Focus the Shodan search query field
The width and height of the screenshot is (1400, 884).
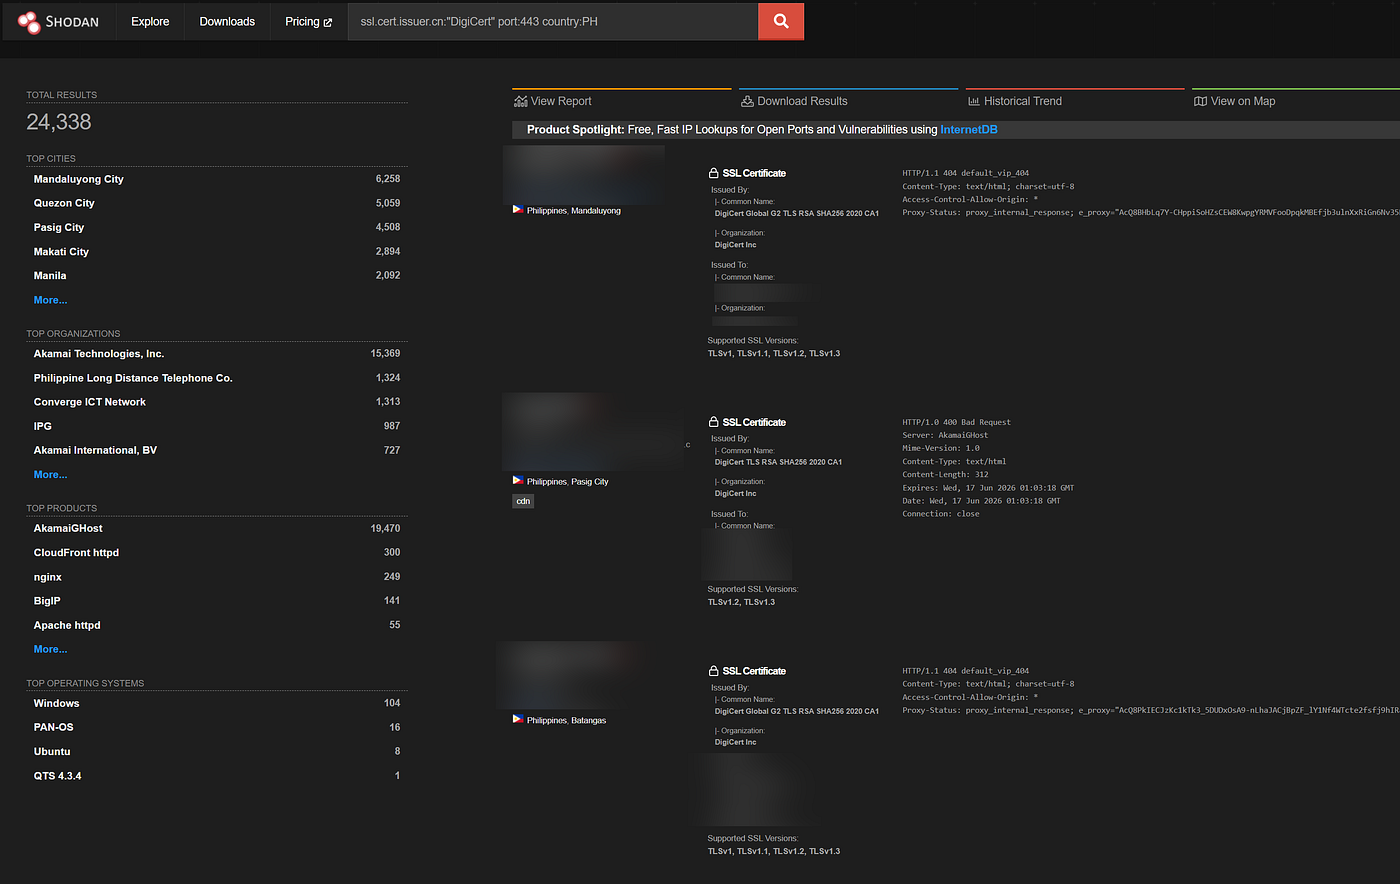click(x=553, y=21)
